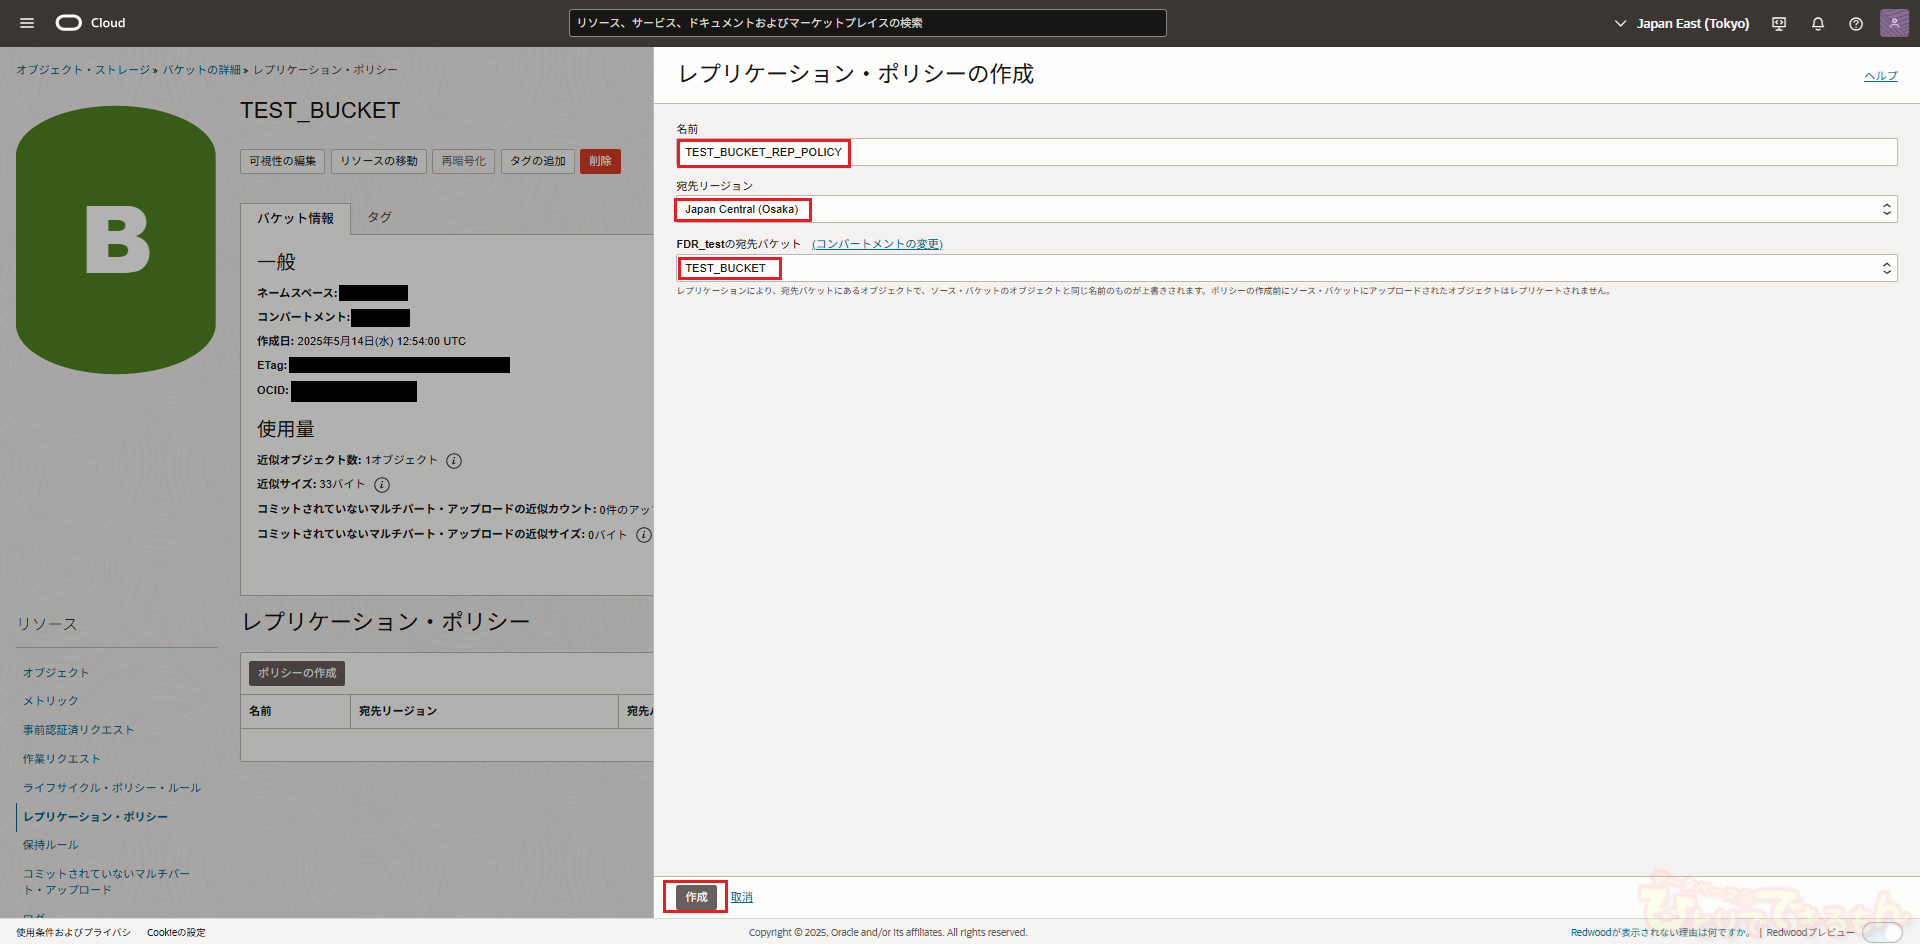Open the notifications bell

tap(1818, 24)
